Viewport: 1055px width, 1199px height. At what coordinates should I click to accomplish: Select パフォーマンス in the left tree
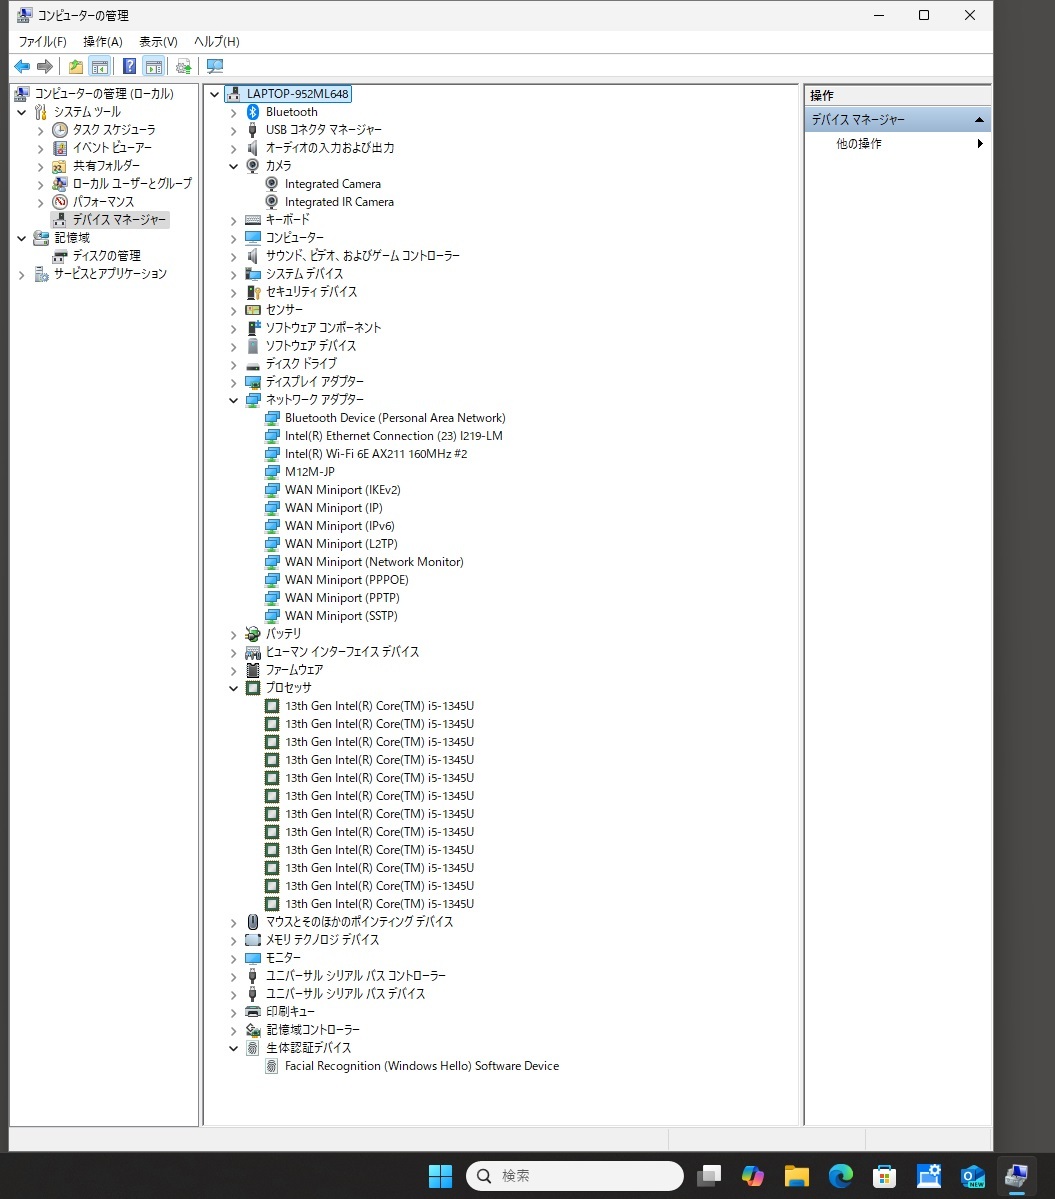103,202
